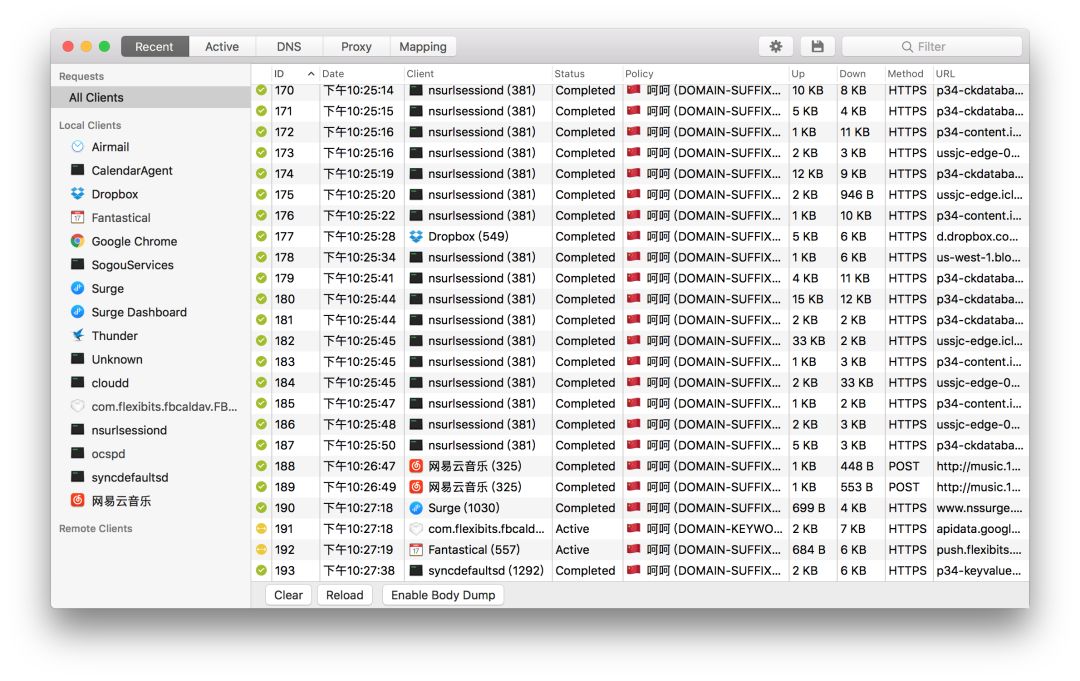
Task: Sort by the Method column header
Action: point(908,74)
